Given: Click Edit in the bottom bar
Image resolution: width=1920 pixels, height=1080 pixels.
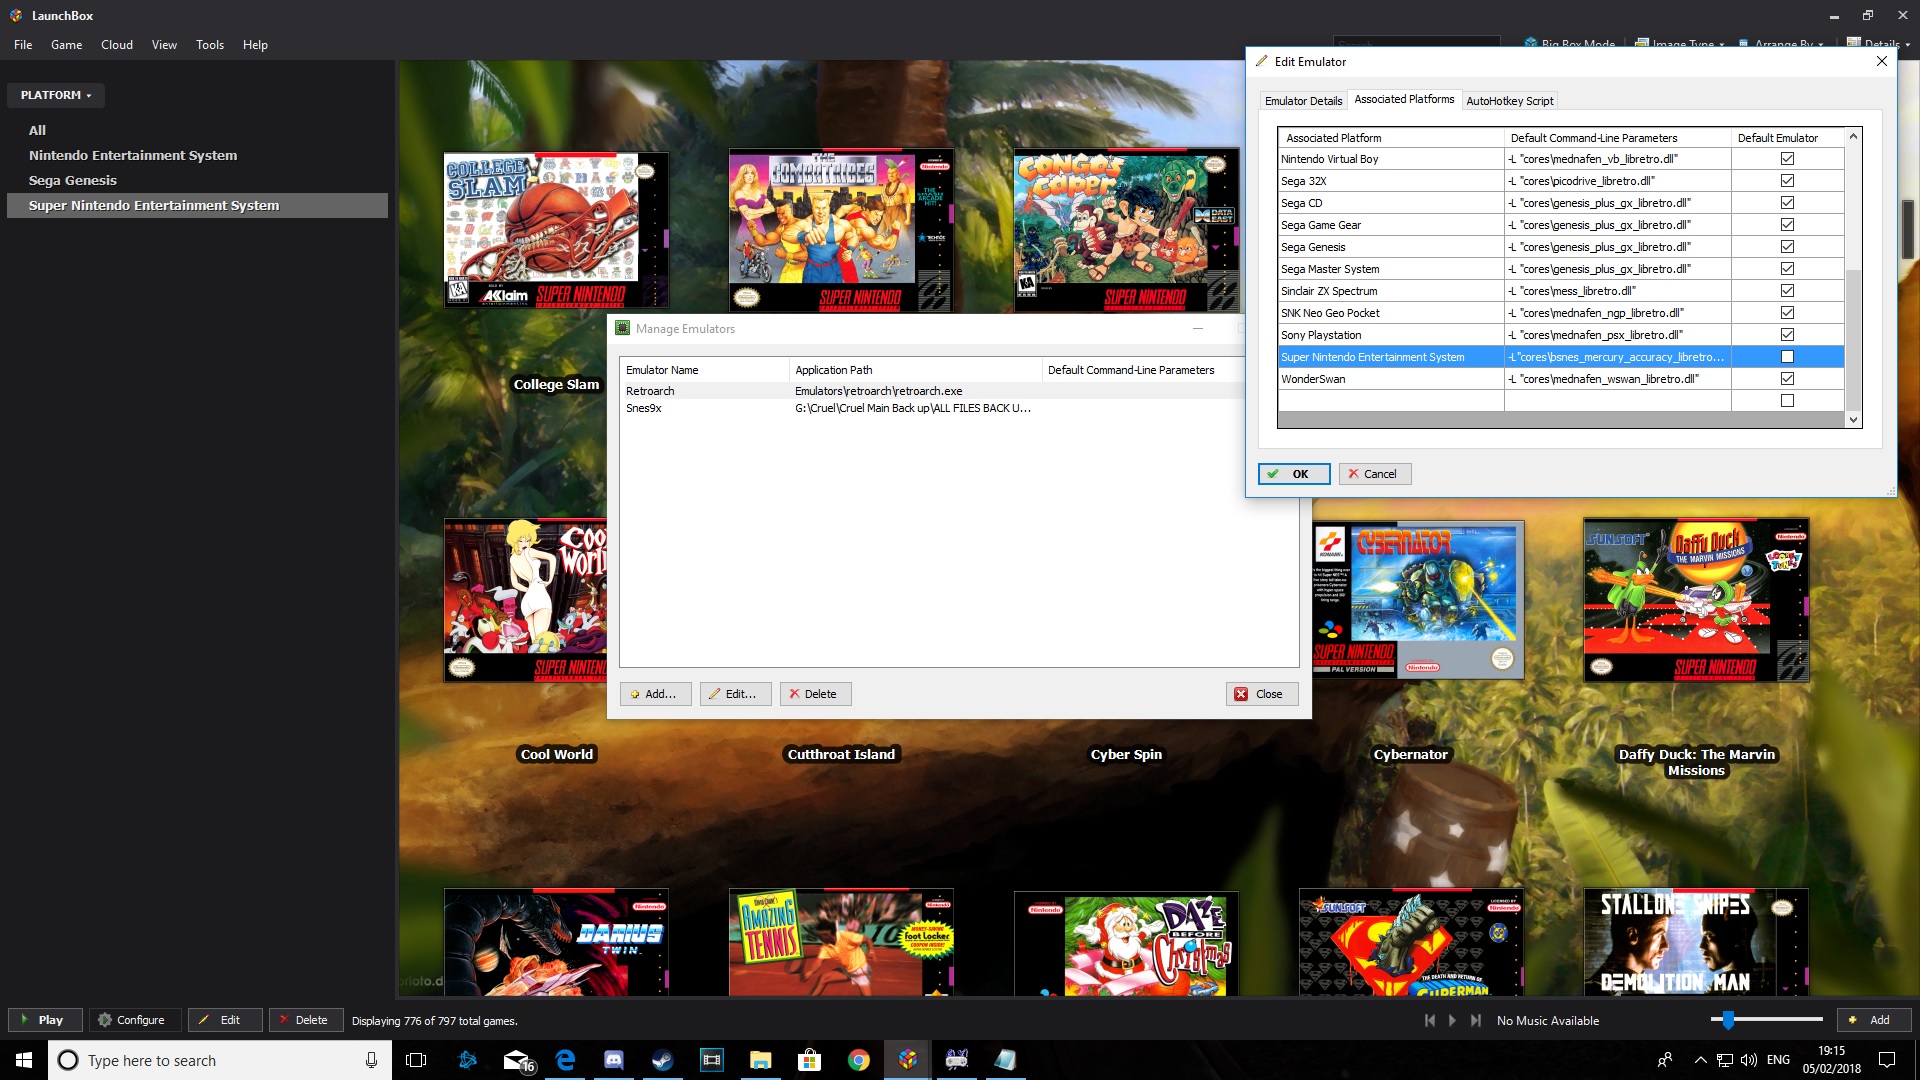Looking at the screenshot, I should 225,1020.
